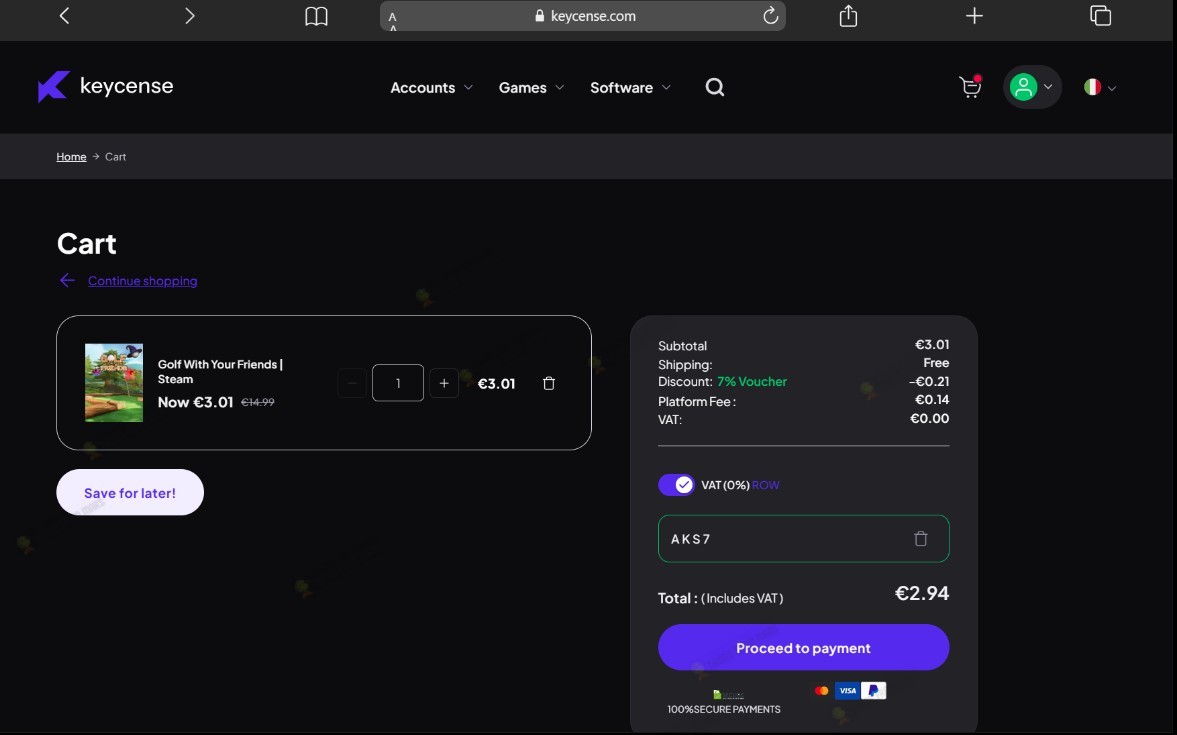Click the 100%SECURE PAYMENTS text
Viewport: 1177px width, 735px height.
(x=724, y=709)
